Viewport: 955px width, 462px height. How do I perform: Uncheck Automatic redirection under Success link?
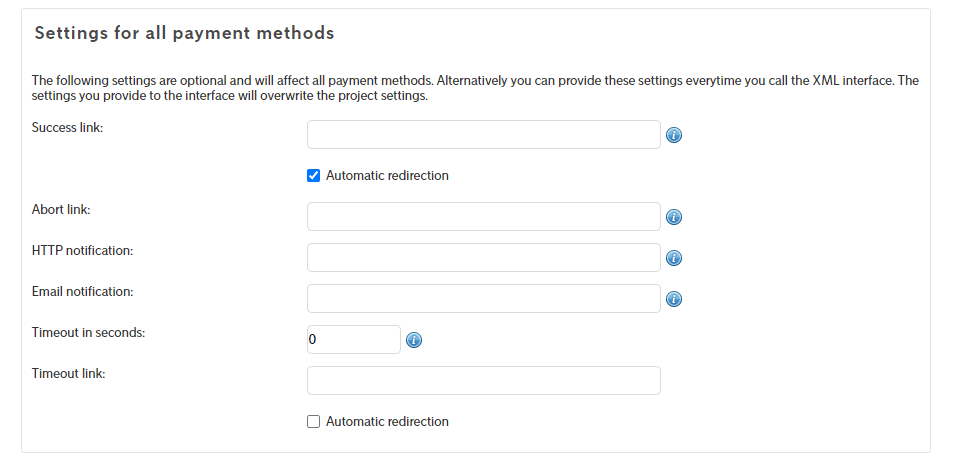314,176
